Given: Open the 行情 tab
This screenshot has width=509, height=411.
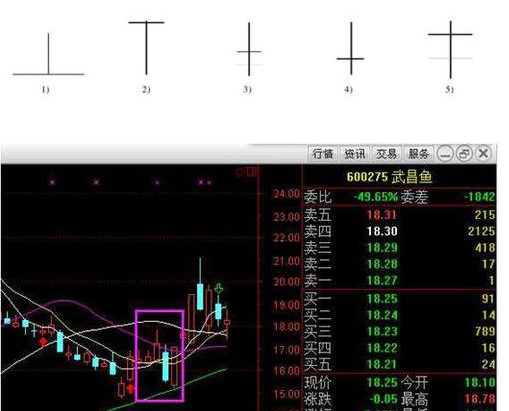Looking at the screenshot, I should click(323, 154).
